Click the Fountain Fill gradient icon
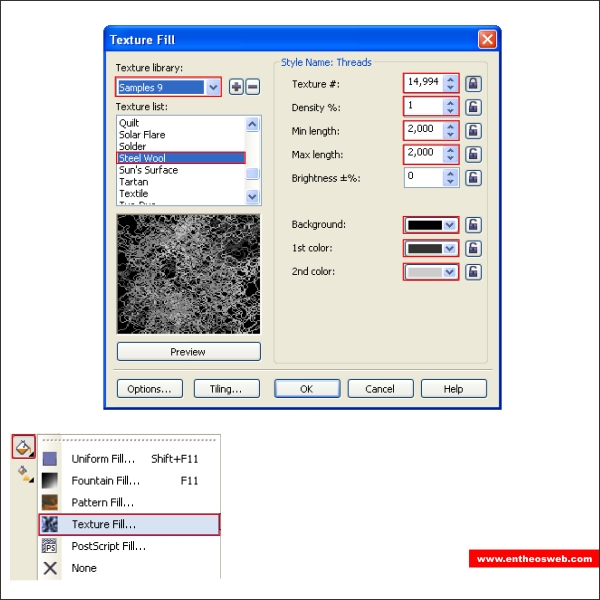 click(50, 481)
